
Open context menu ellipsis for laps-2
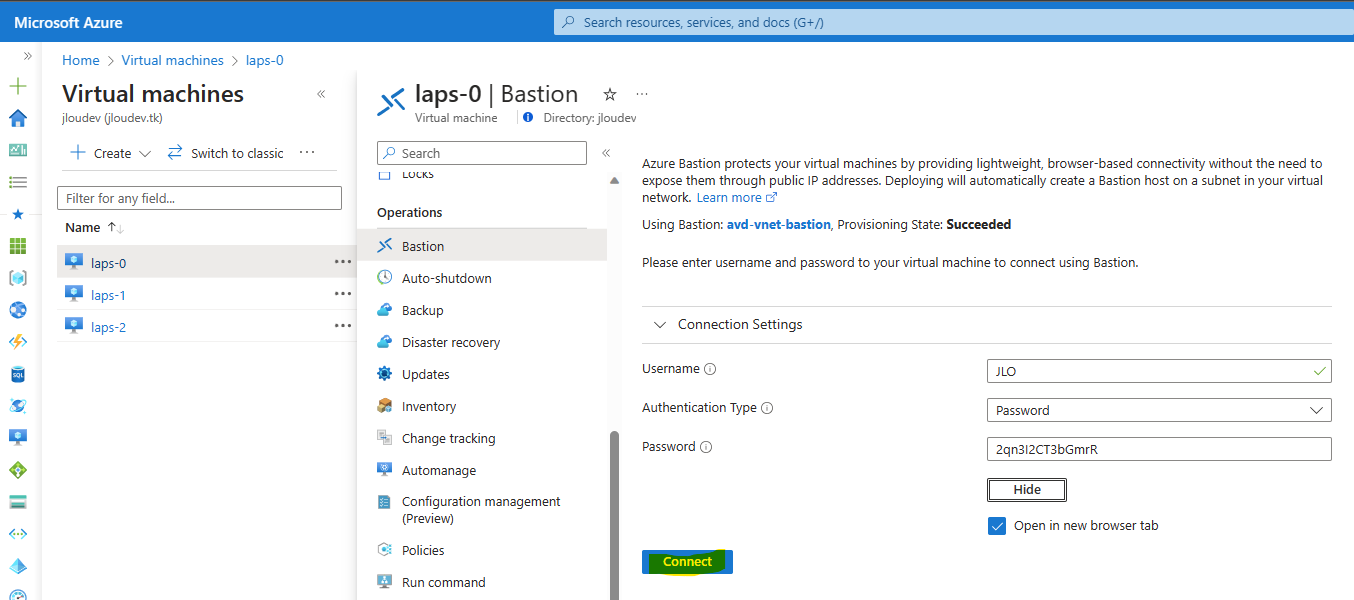click(343, 326)
